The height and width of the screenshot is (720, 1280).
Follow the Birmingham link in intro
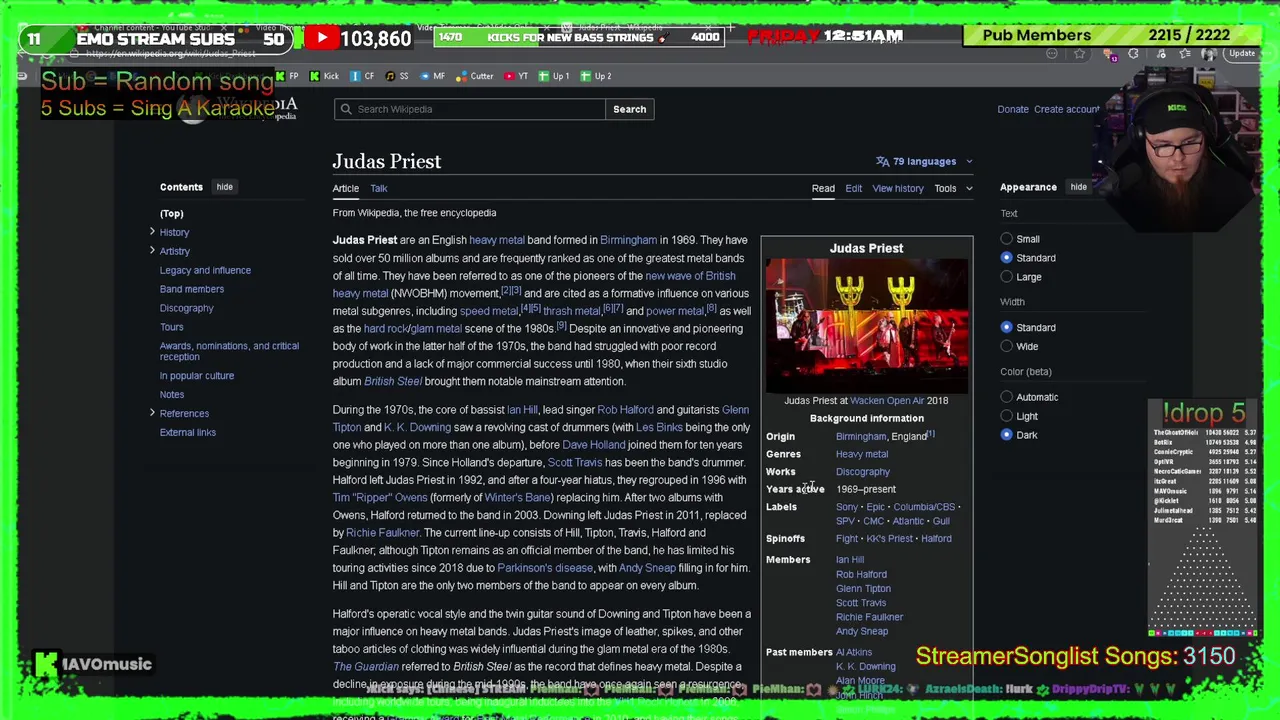[x=629, y=240]
